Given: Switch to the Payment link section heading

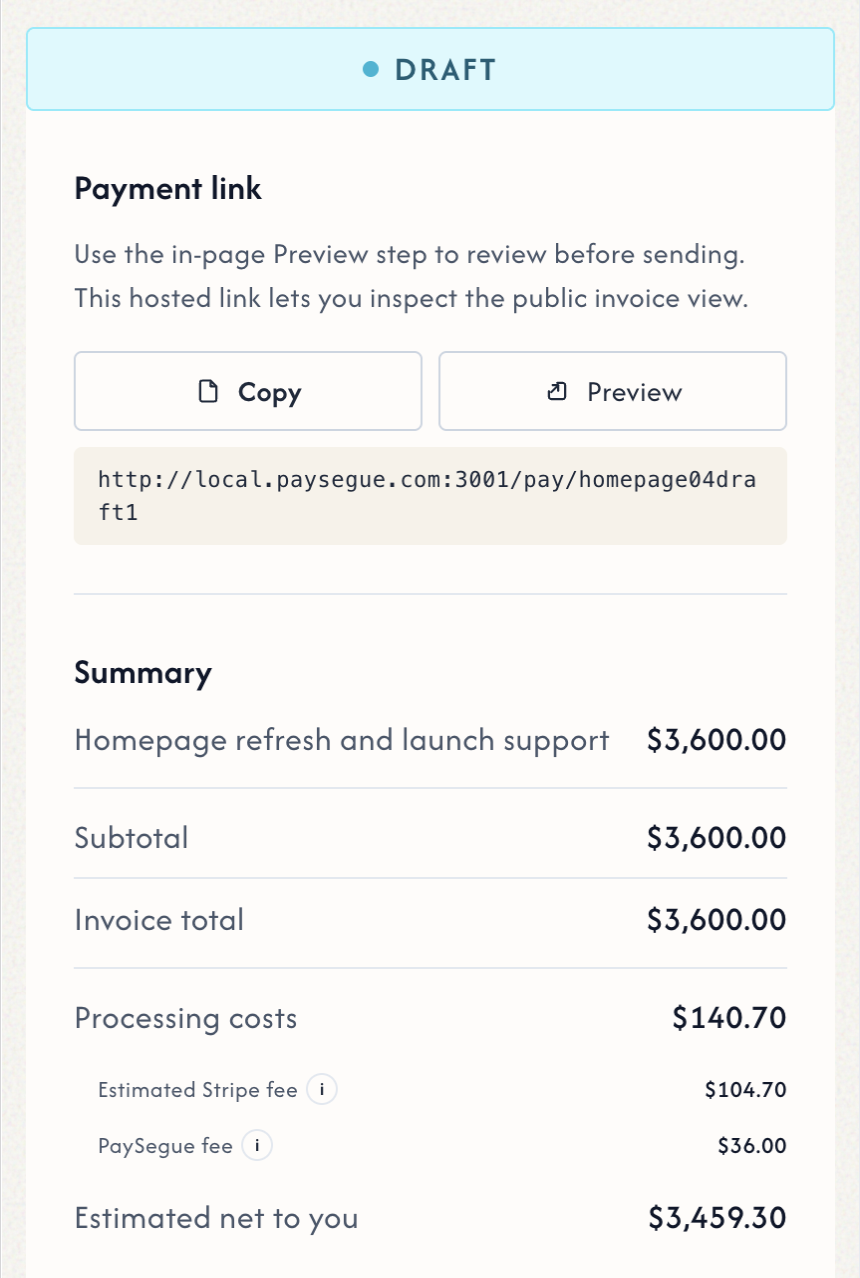Looking at the screenshot, I should [x=167, y=188].
